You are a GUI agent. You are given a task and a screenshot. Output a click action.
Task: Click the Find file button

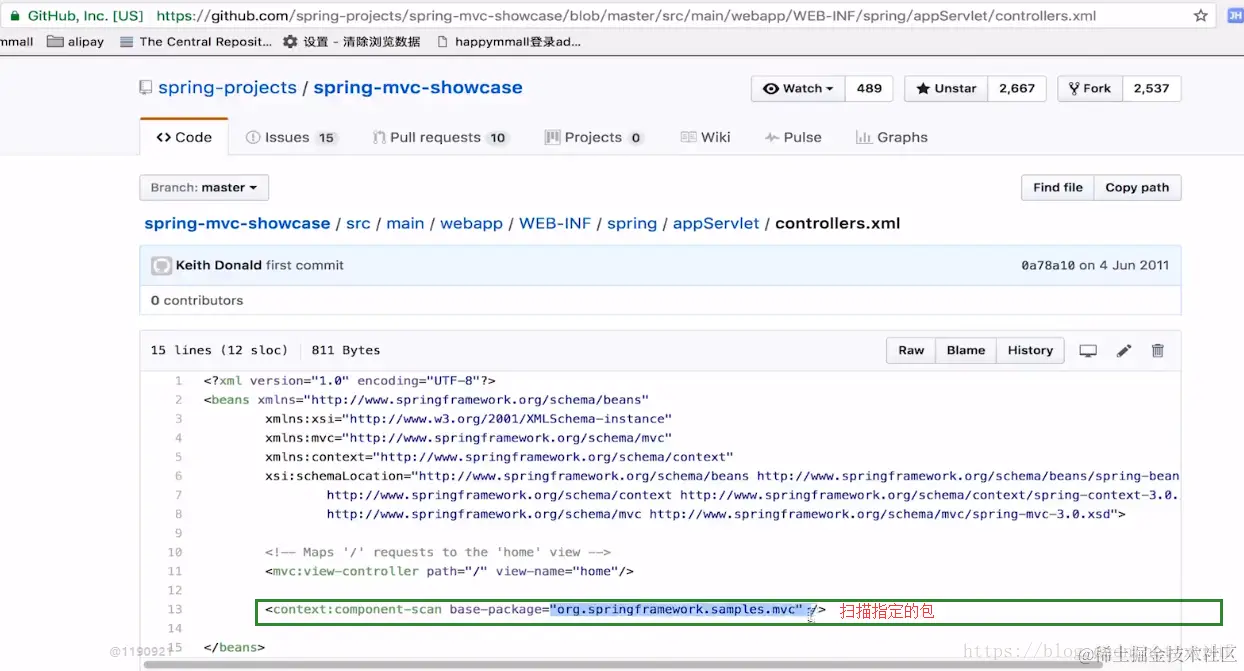point(1058,188)
